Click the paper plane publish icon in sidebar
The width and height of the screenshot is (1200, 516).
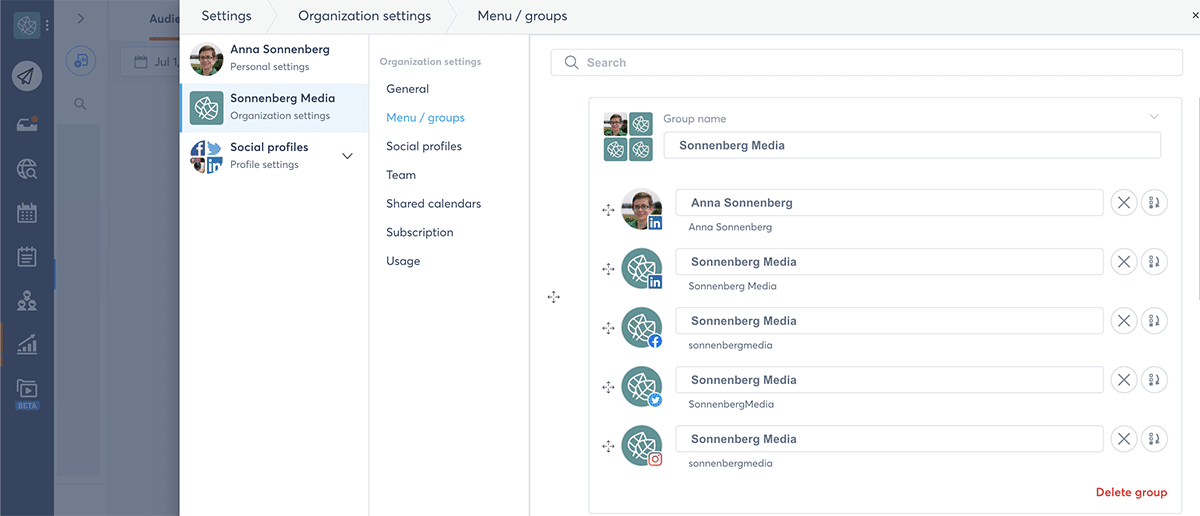(x=27, y=76)
